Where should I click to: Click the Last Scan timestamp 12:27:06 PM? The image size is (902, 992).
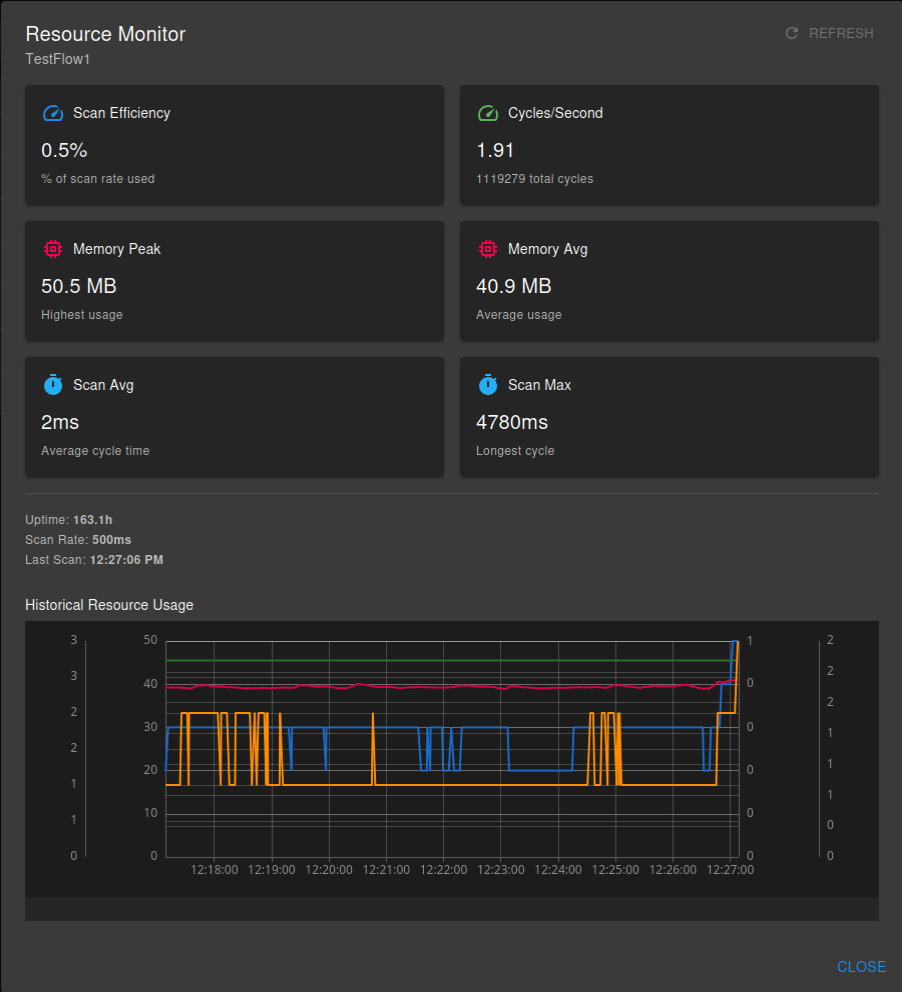click(x=92, y=560)
